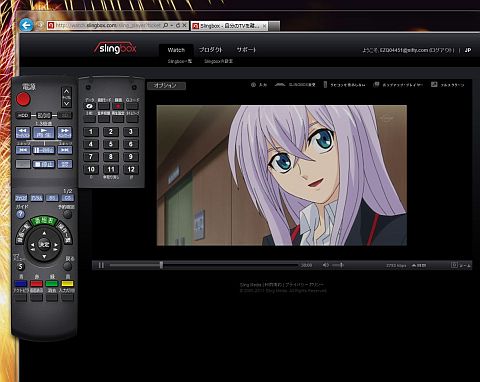Click the popup player icon
480x382 pixels.
click(376, 85)
